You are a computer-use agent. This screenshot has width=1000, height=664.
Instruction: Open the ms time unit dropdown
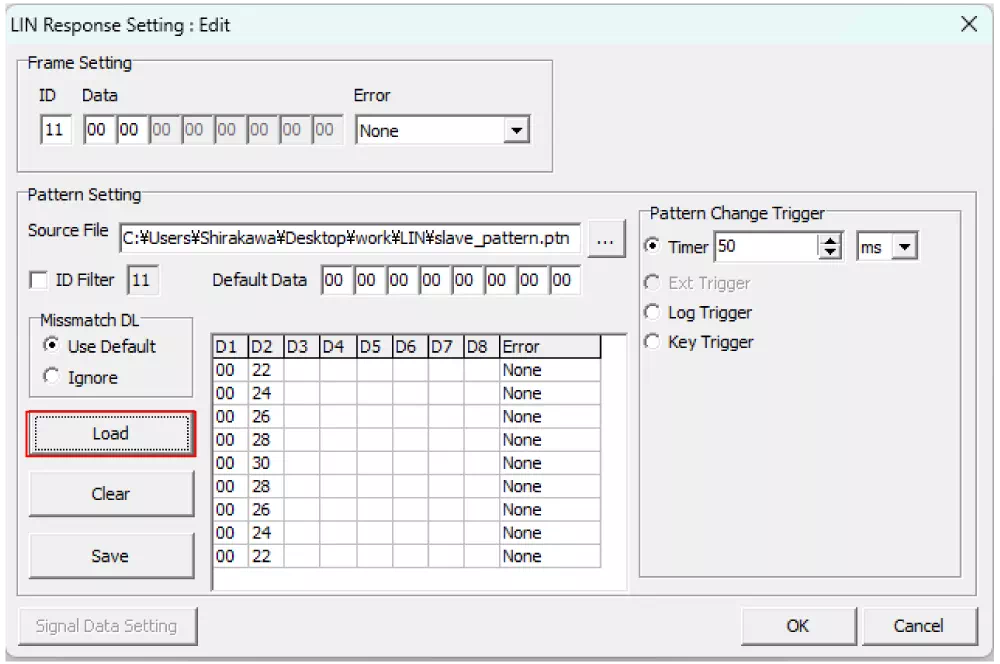pyautogui.click(x=906, y=245)
